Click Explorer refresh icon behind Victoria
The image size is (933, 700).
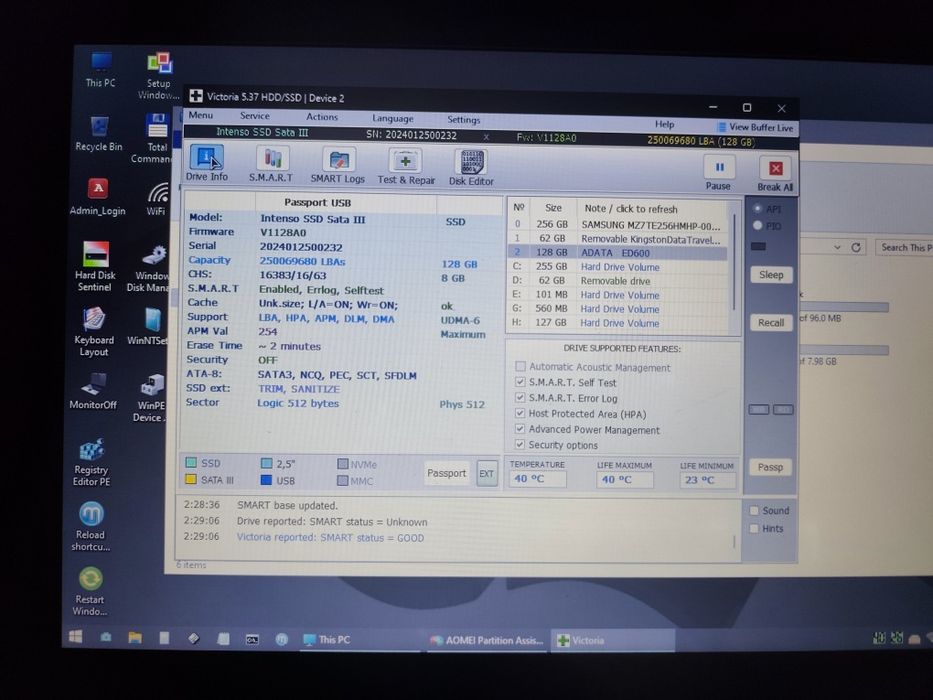click(x=856, y=247)
